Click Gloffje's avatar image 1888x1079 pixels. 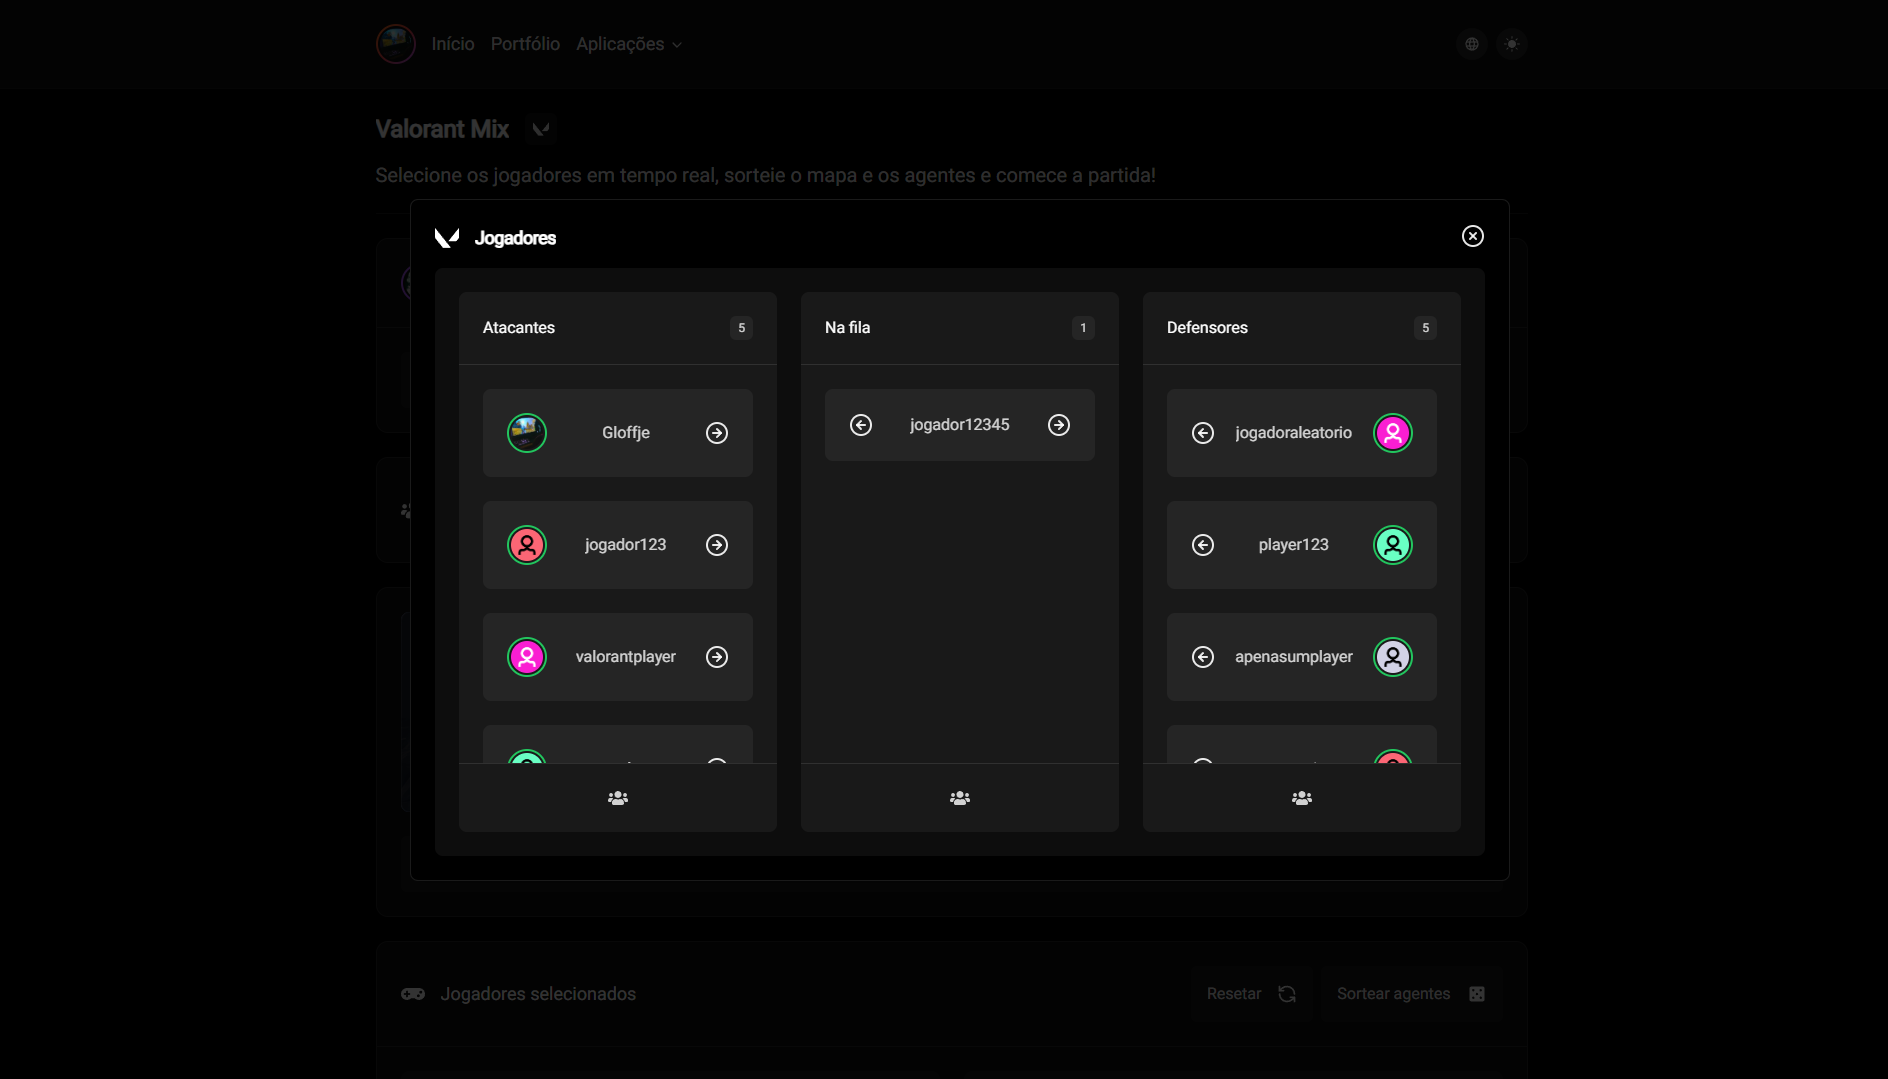click(x=527, y=433)
